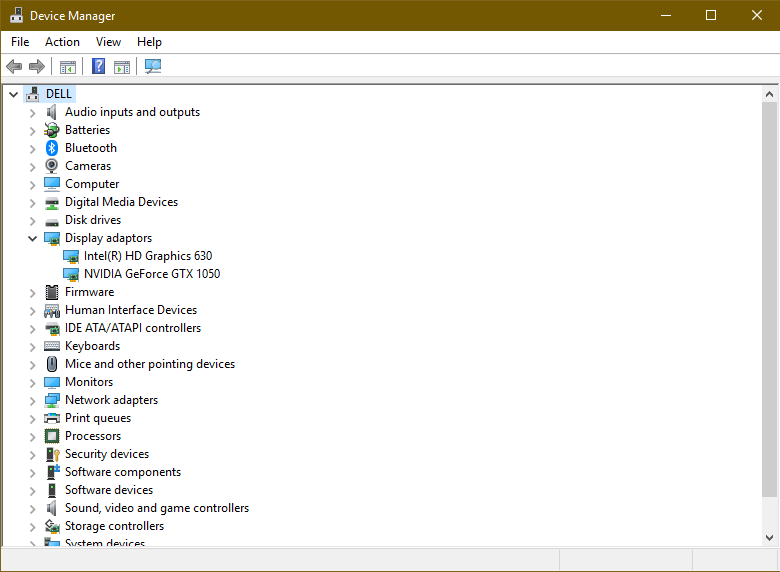
Task: Click the Computer monitor icon
Action: coord(52,184)
